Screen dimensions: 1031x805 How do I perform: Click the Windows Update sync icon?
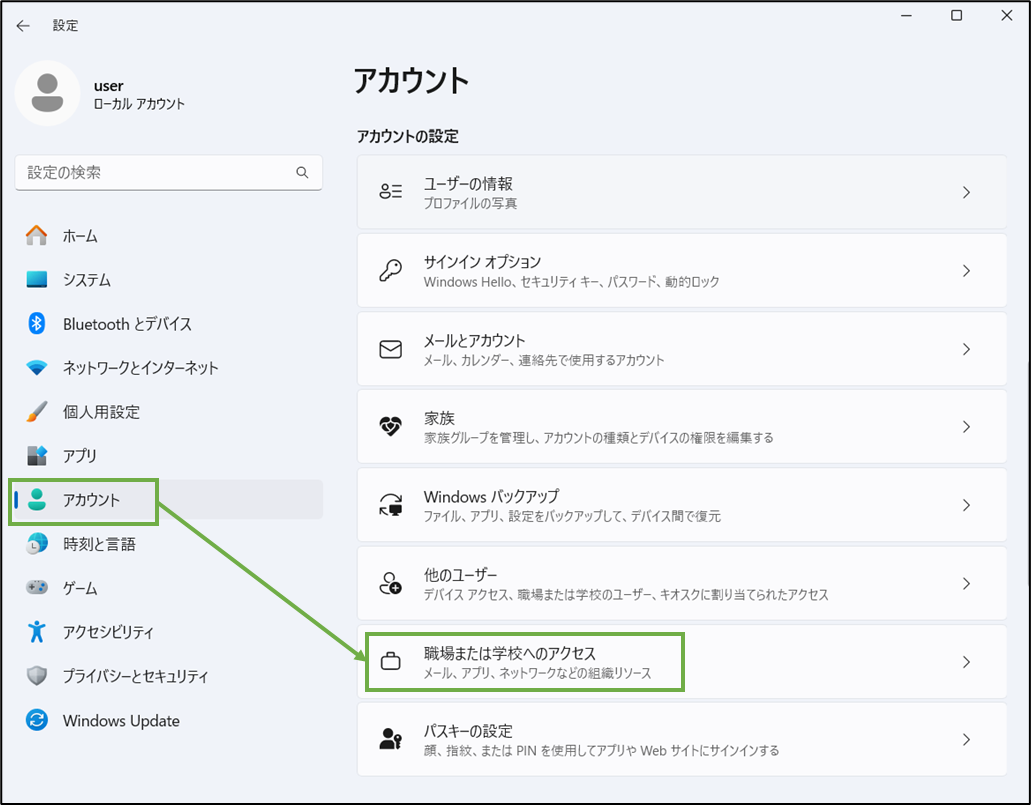37,720
